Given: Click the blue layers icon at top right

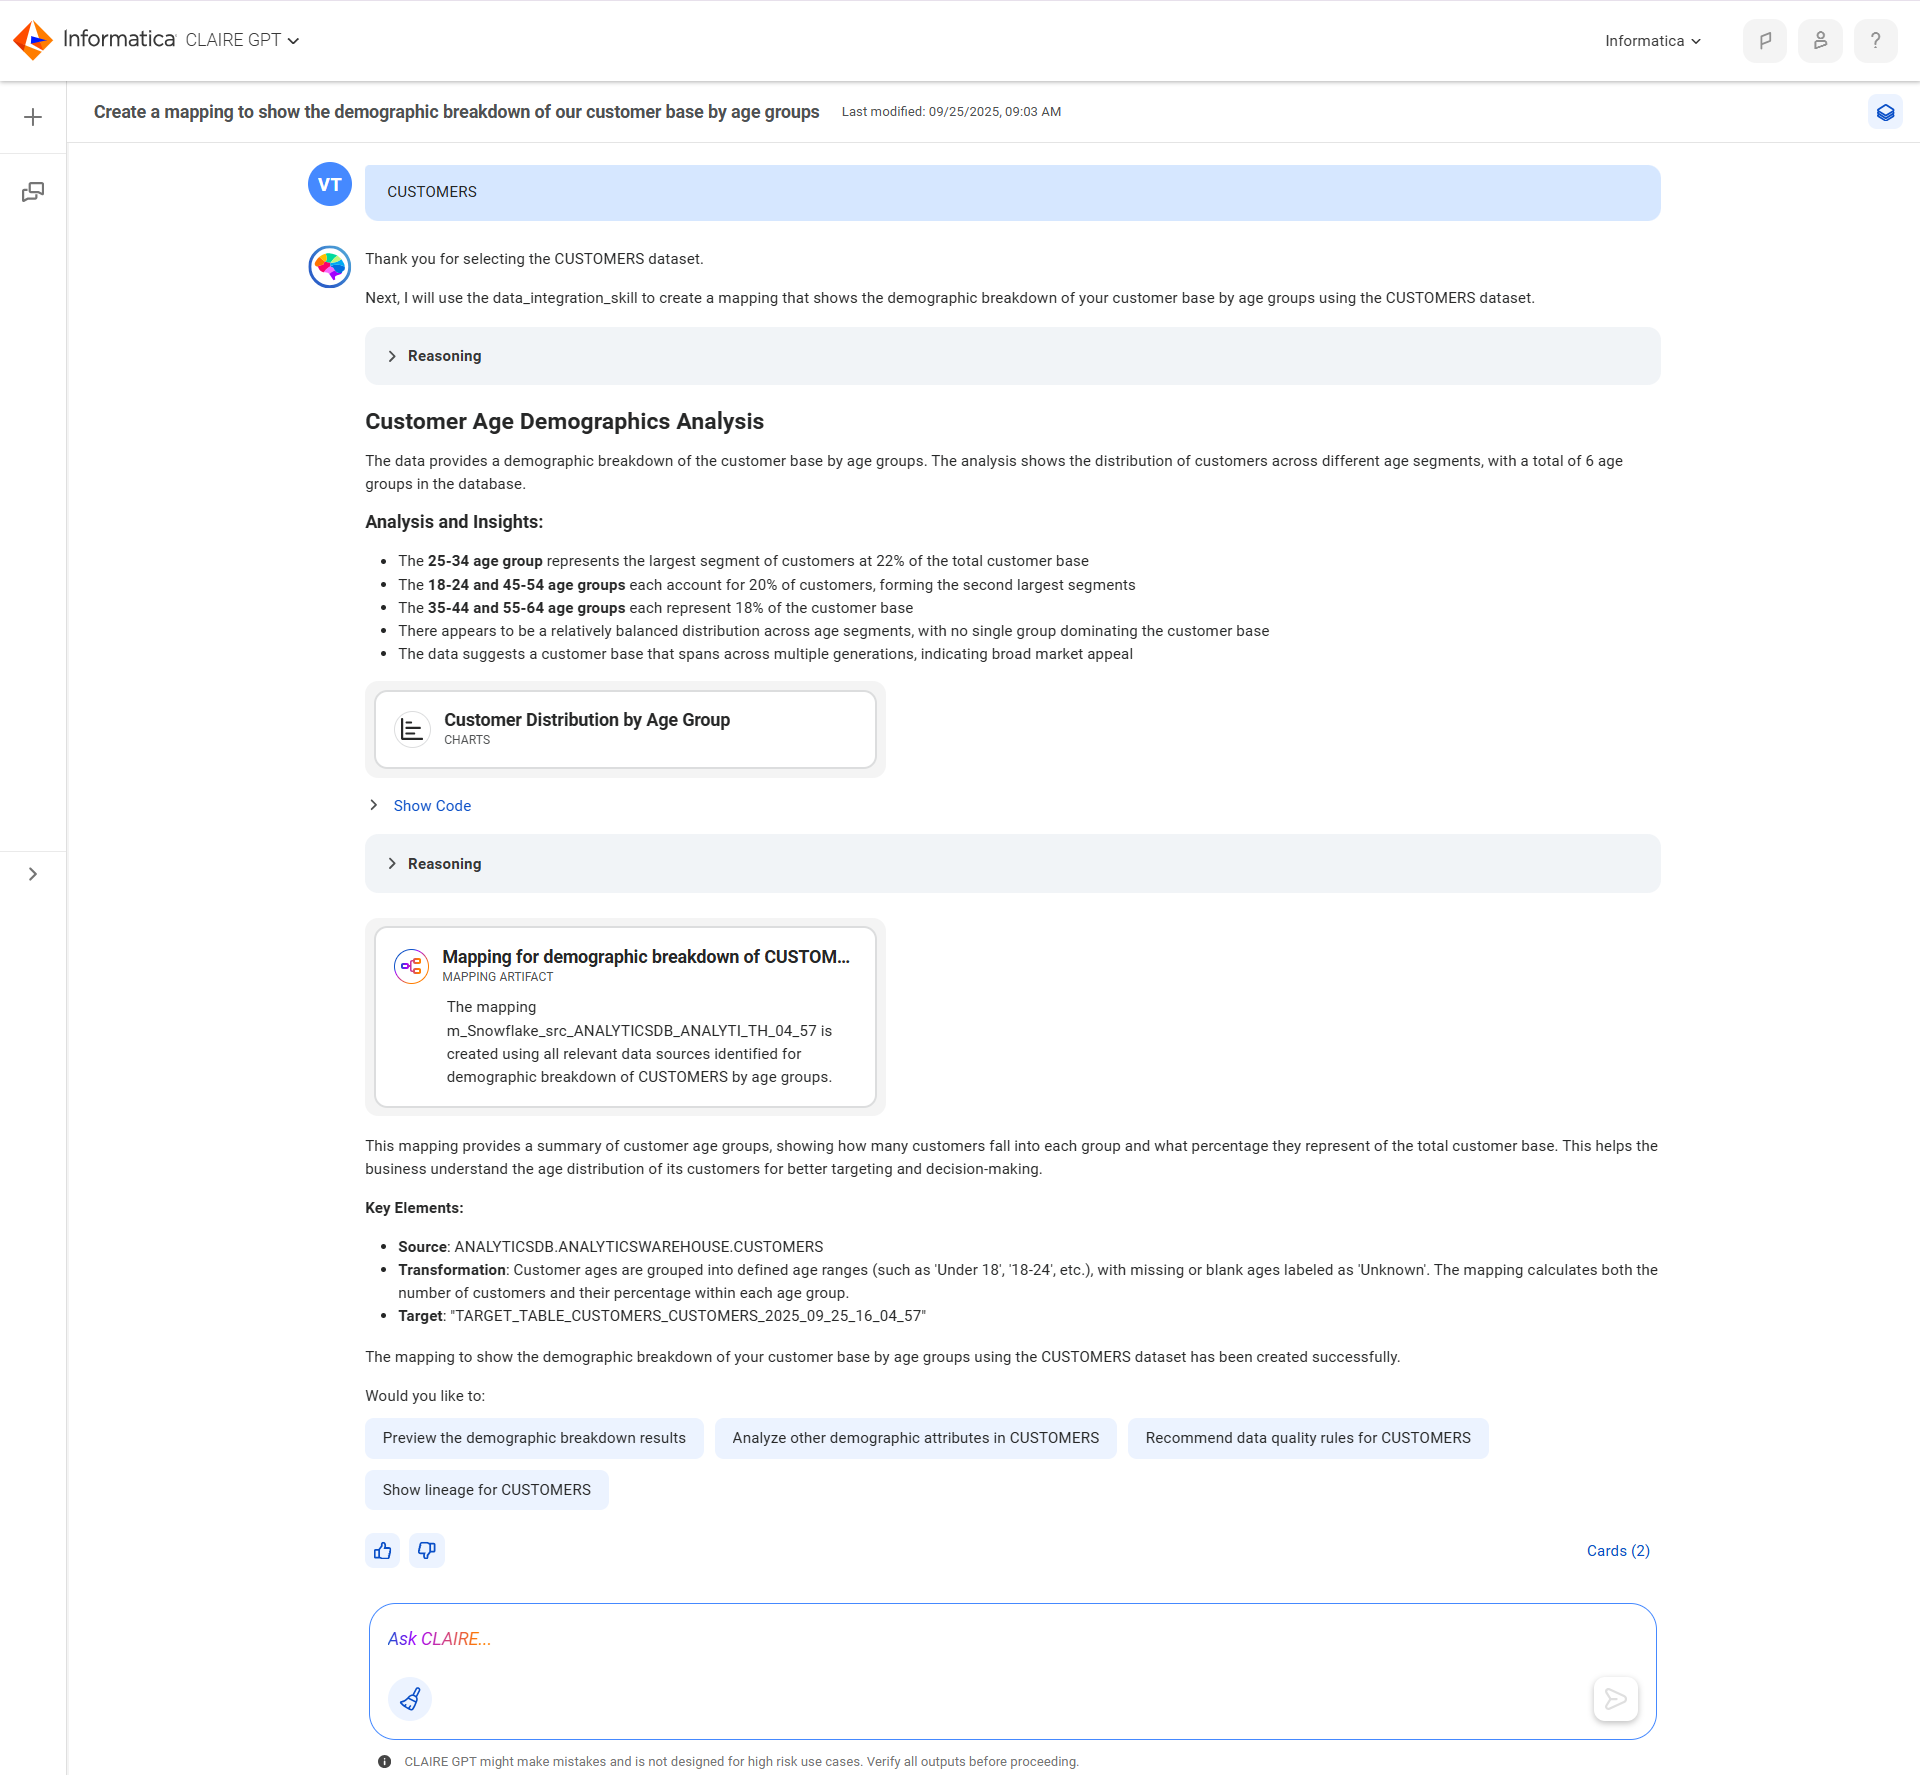Looking at the screenshot, I should 1885,112.
